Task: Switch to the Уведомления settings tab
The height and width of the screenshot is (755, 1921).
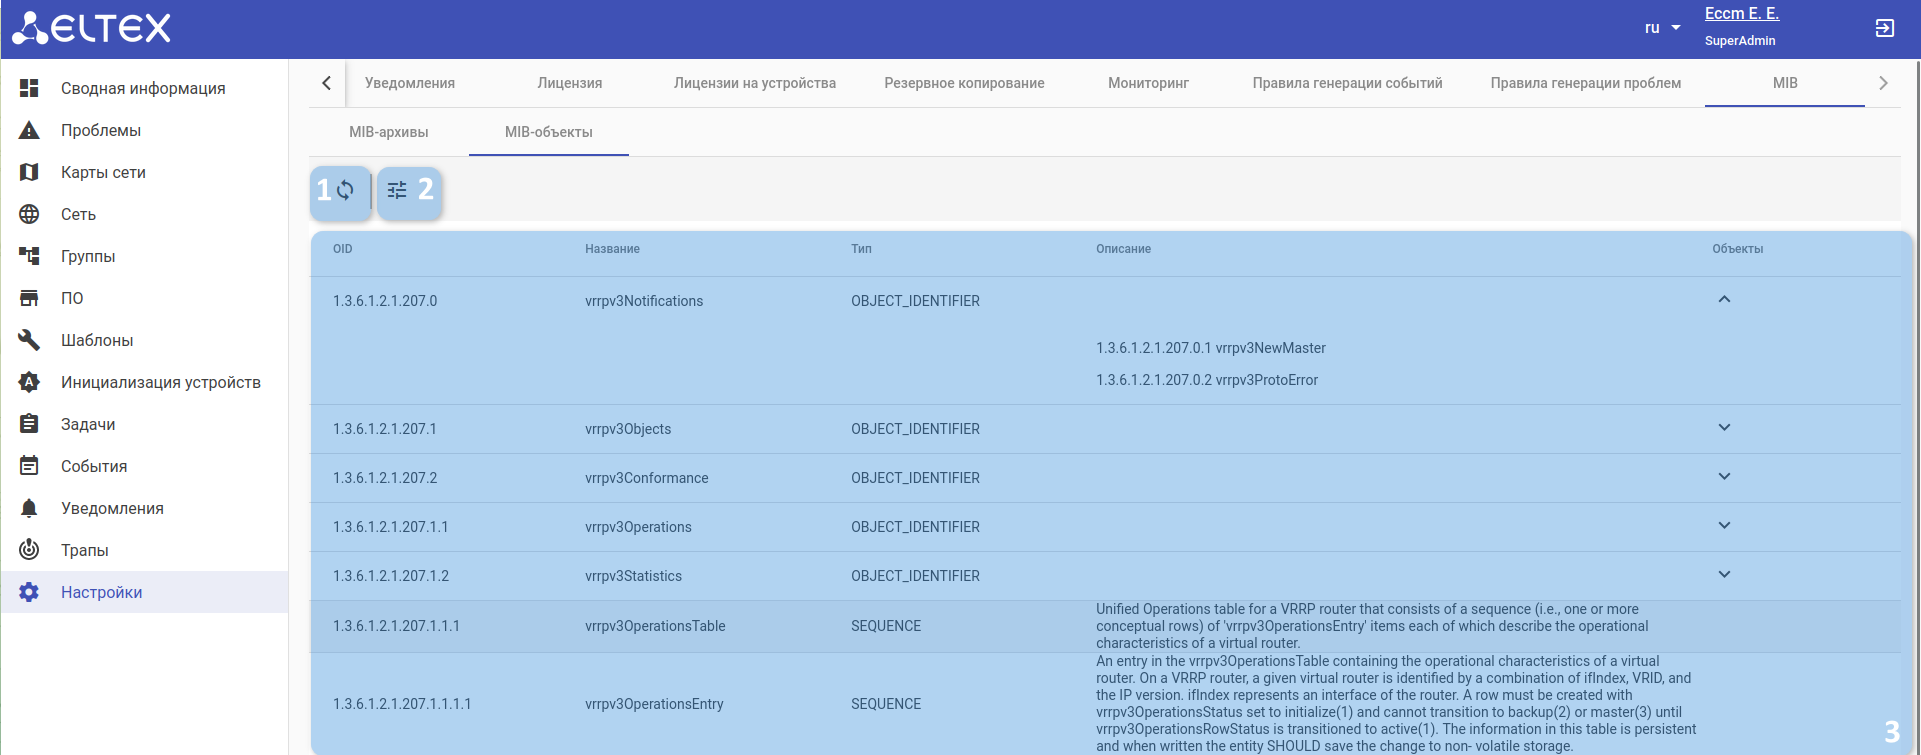Action: click(x=410, y=83)
